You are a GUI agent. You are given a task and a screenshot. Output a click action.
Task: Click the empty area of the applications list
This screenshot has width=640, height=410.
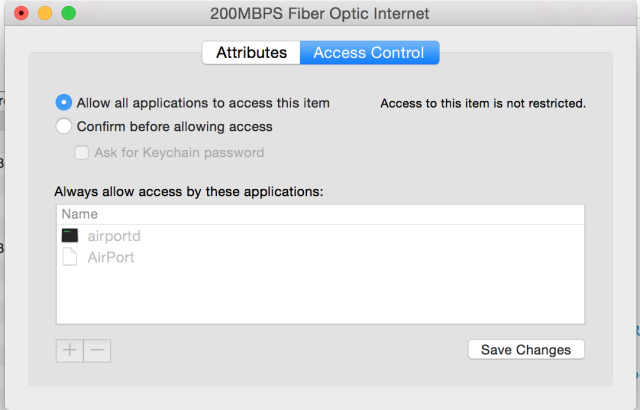(x=320, y=296)
